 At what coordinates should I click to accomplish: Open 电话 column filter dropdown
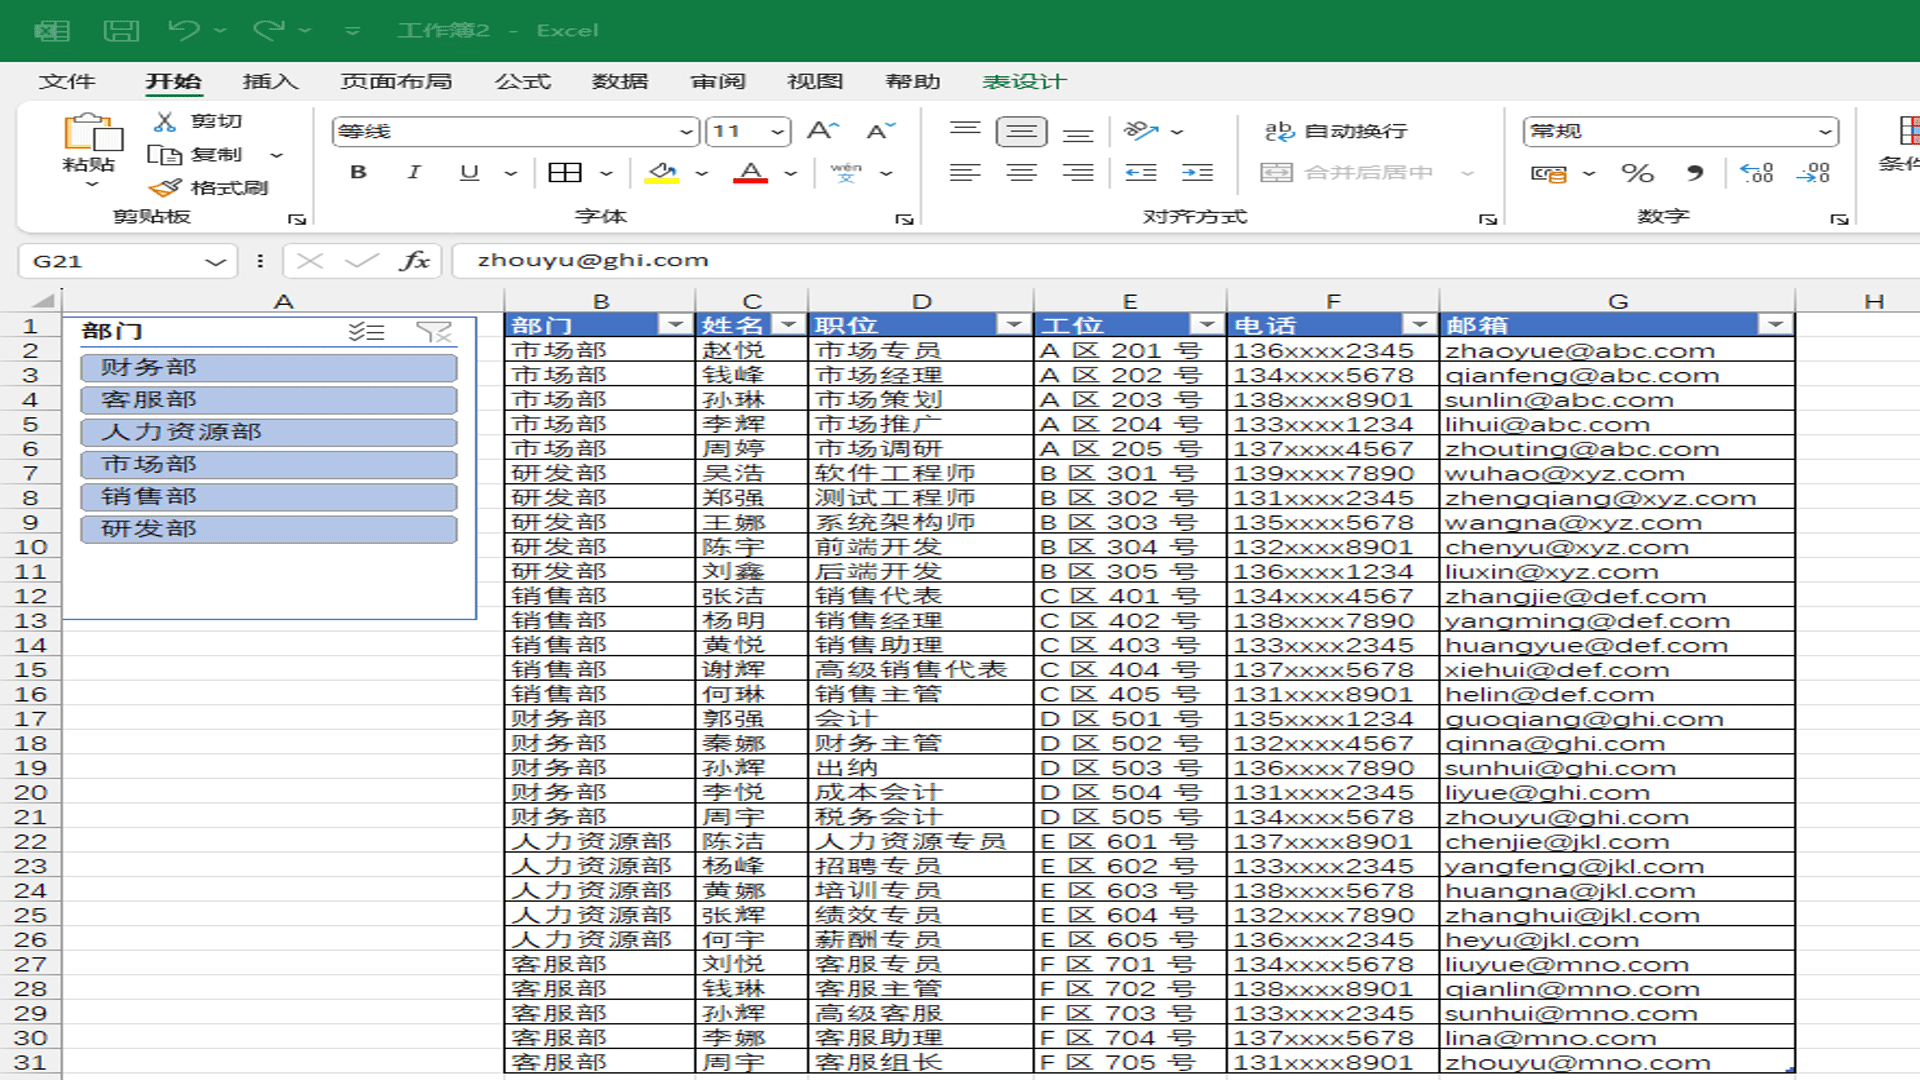(x=1419, y=325)
